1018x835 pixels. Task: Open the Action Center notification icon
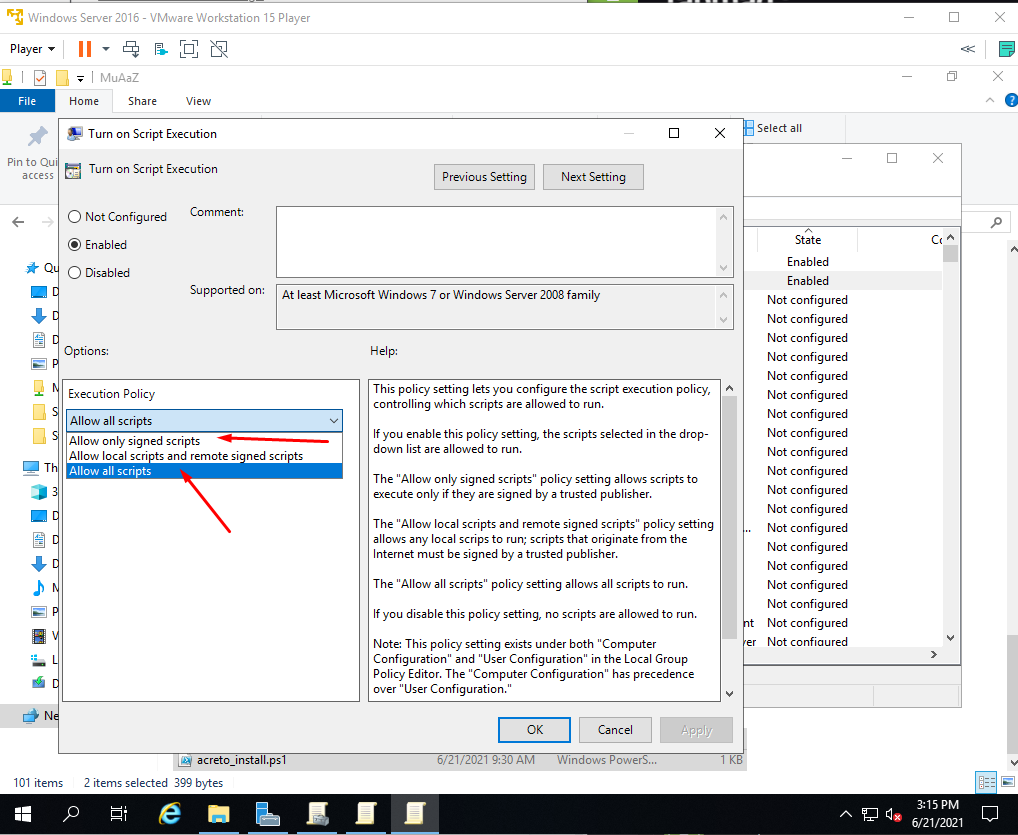[x=989, y=814]
